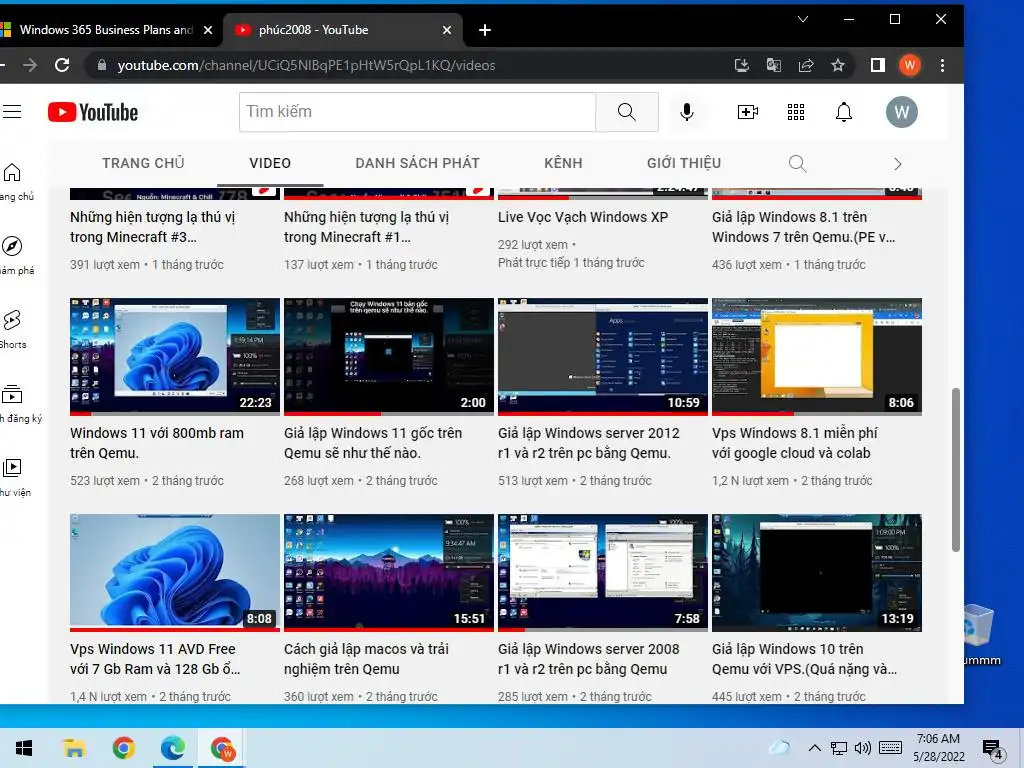The image size is (1024, 768).
Task: Open the DANH SÁCH PHÁT tab
Action: point(417,163)
